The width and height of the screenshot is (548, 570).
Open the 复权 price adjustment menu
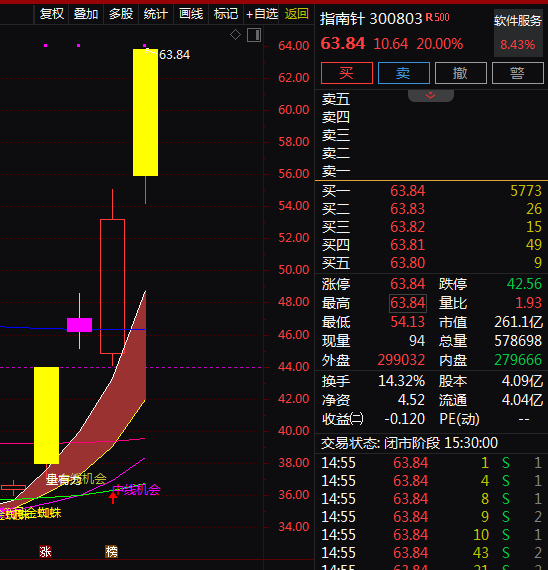52,14
